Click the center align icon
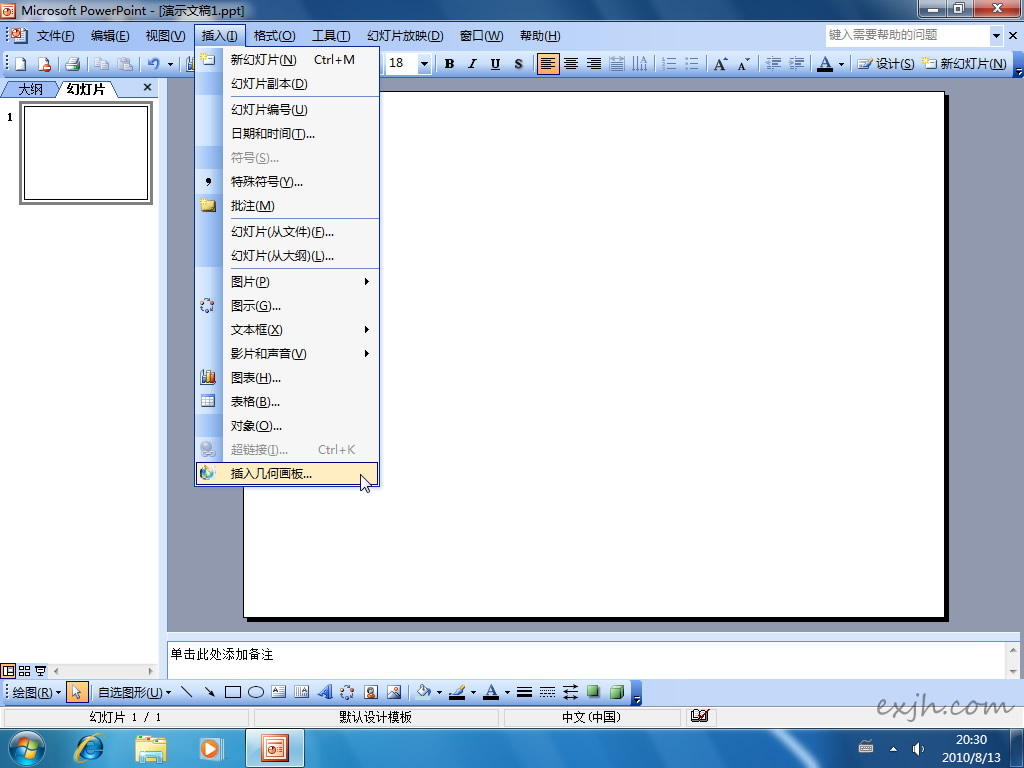Viewport: 1024px width, 768px height. [x=571, y=64]
